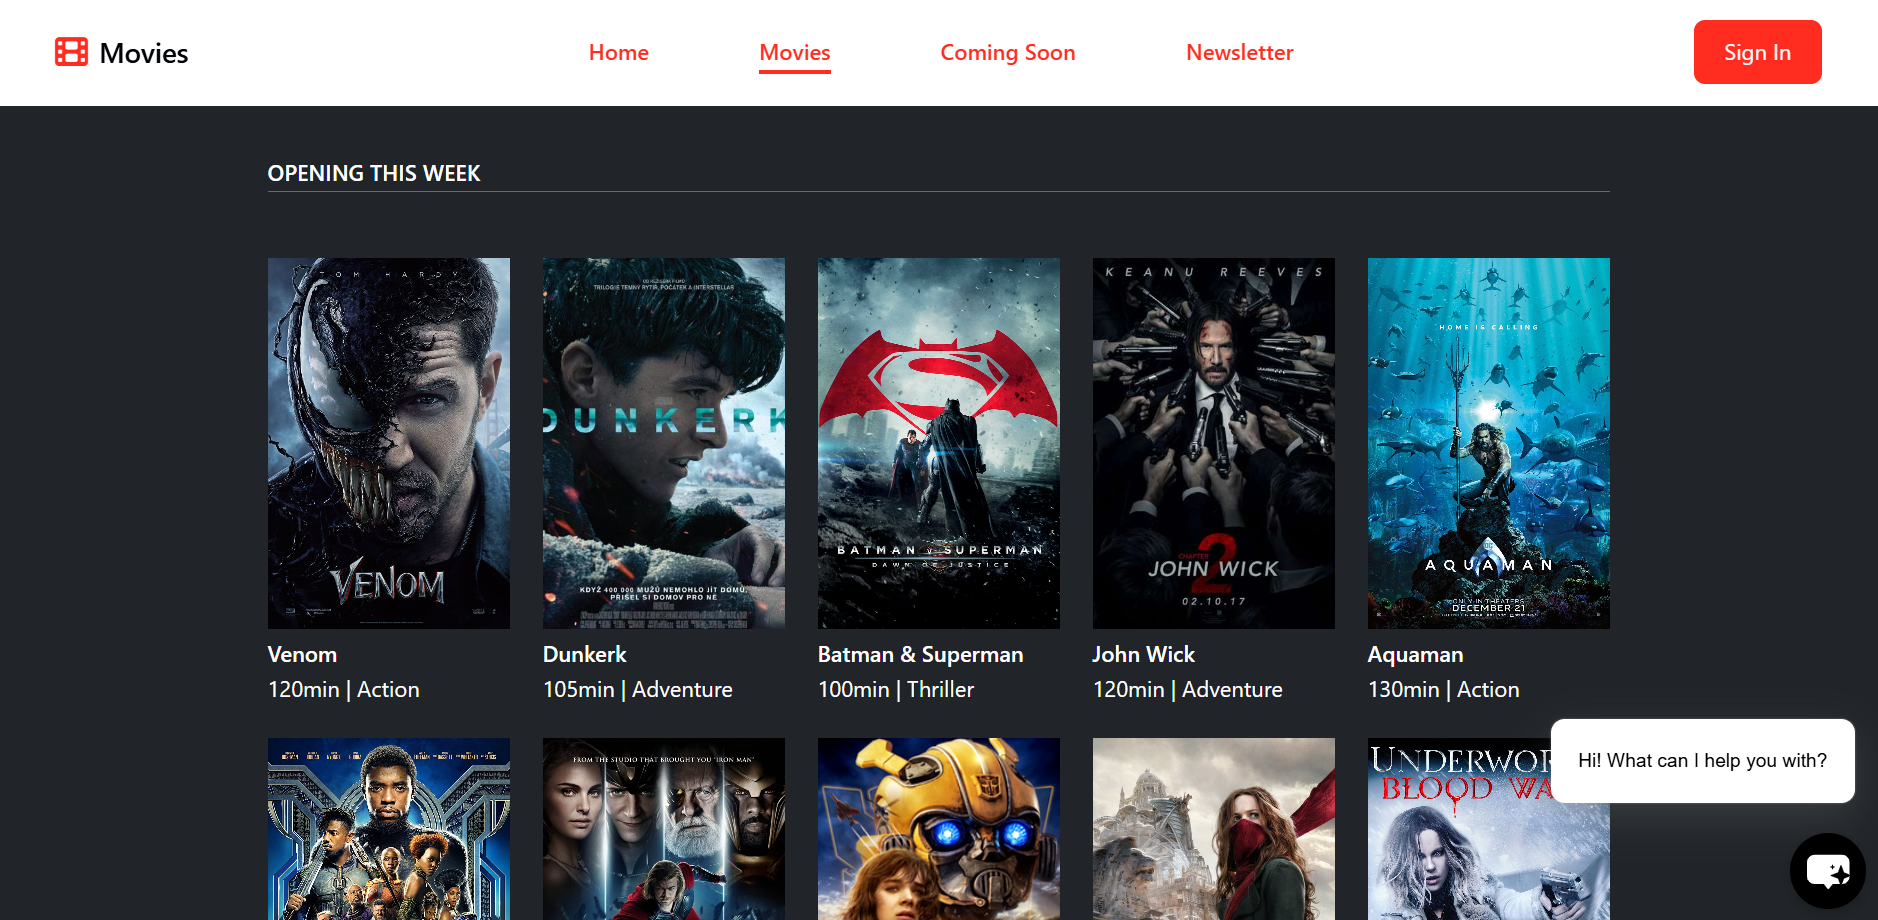Open the Venom movie title link

302,654
